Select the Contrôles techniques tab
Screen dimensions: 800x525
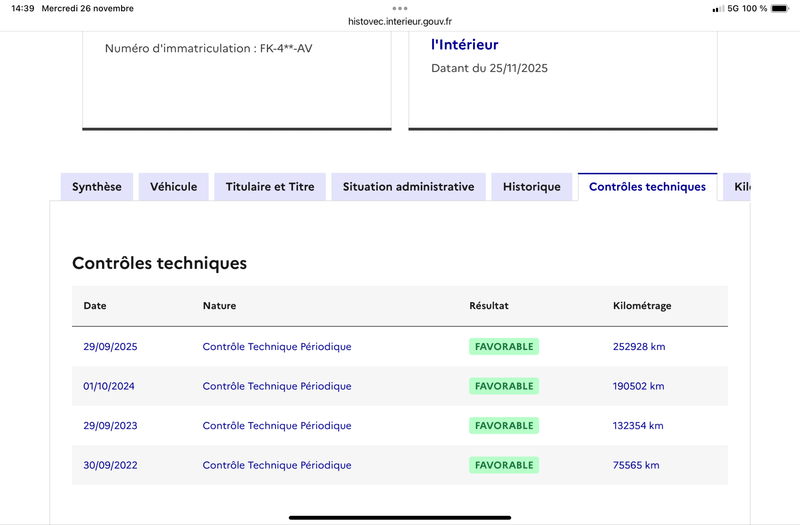[647, 187]
